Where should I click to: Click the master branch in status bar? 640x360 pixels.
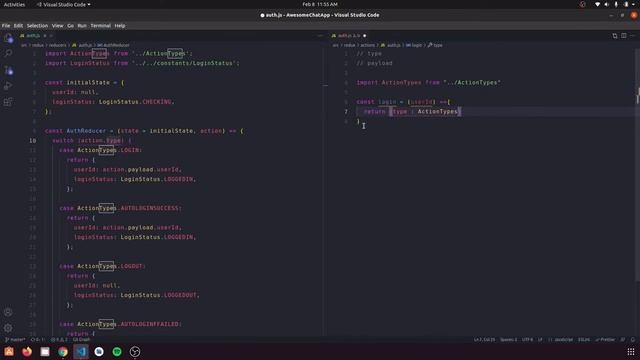click(x=15, y=340)
